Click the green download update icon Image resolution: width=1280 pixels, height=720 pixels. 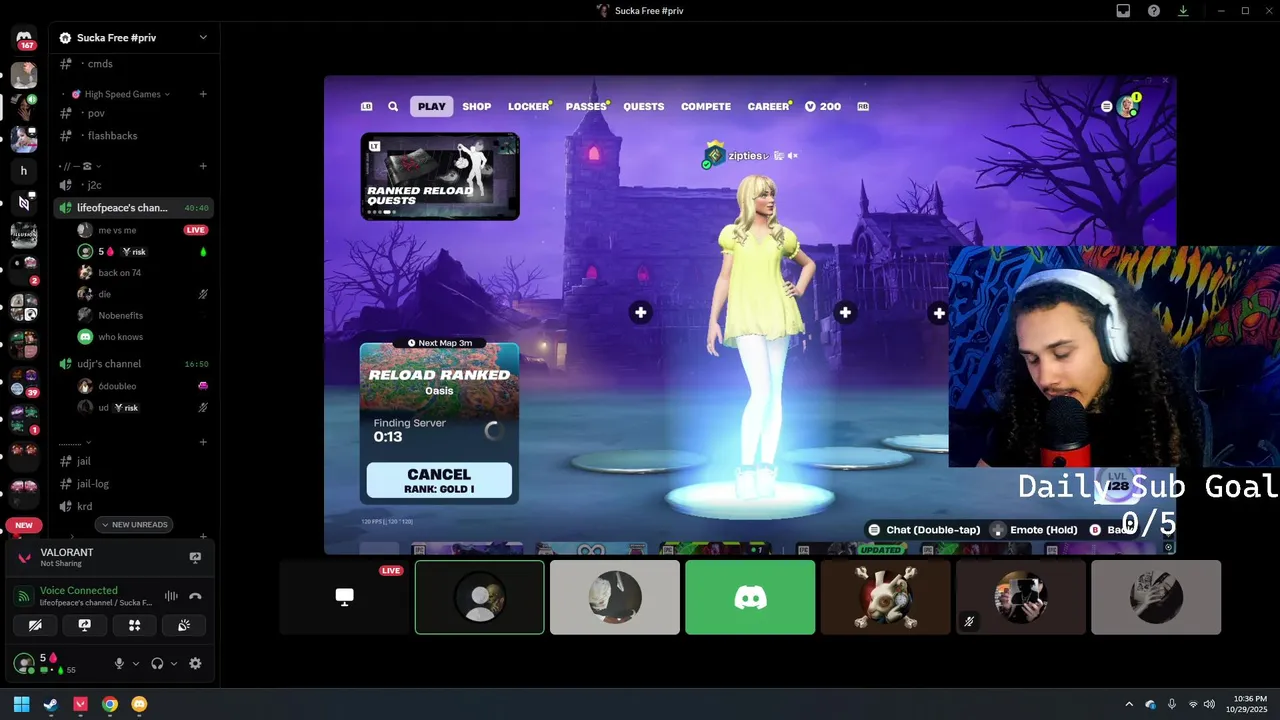click(x=1183, y=11)
